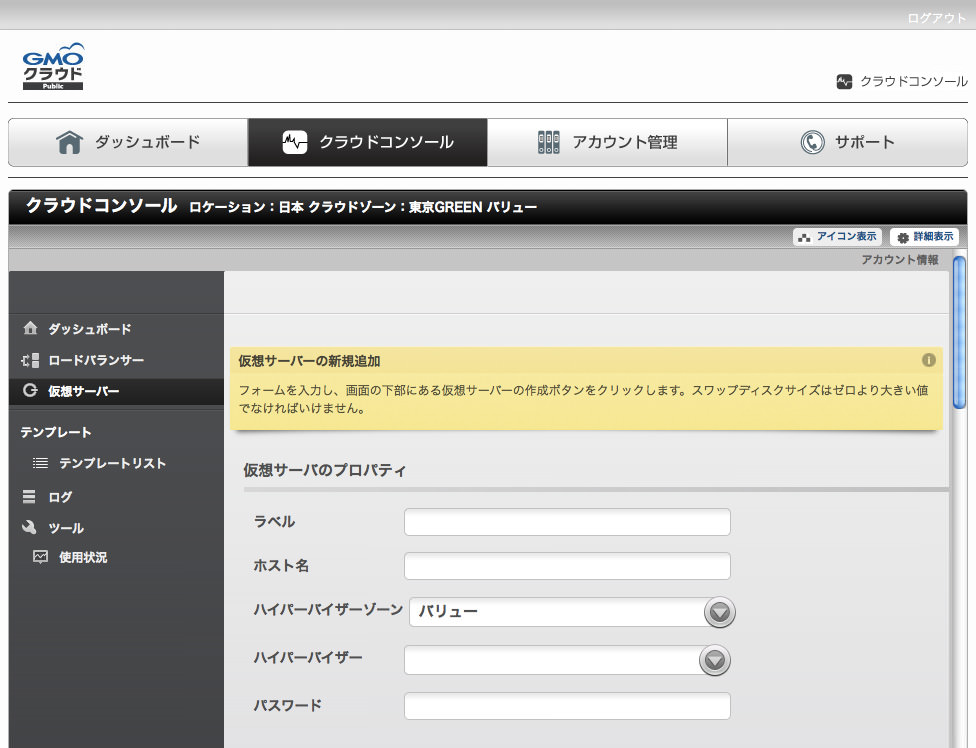
Task: Expand the ハイパーバイザーゾーン dropdown arrow
Action: click(719, 612)
